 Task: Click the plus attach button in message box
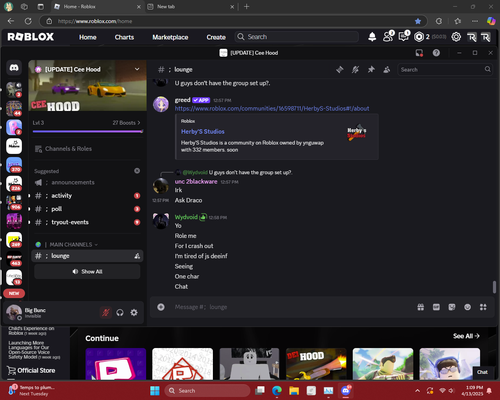161,307
